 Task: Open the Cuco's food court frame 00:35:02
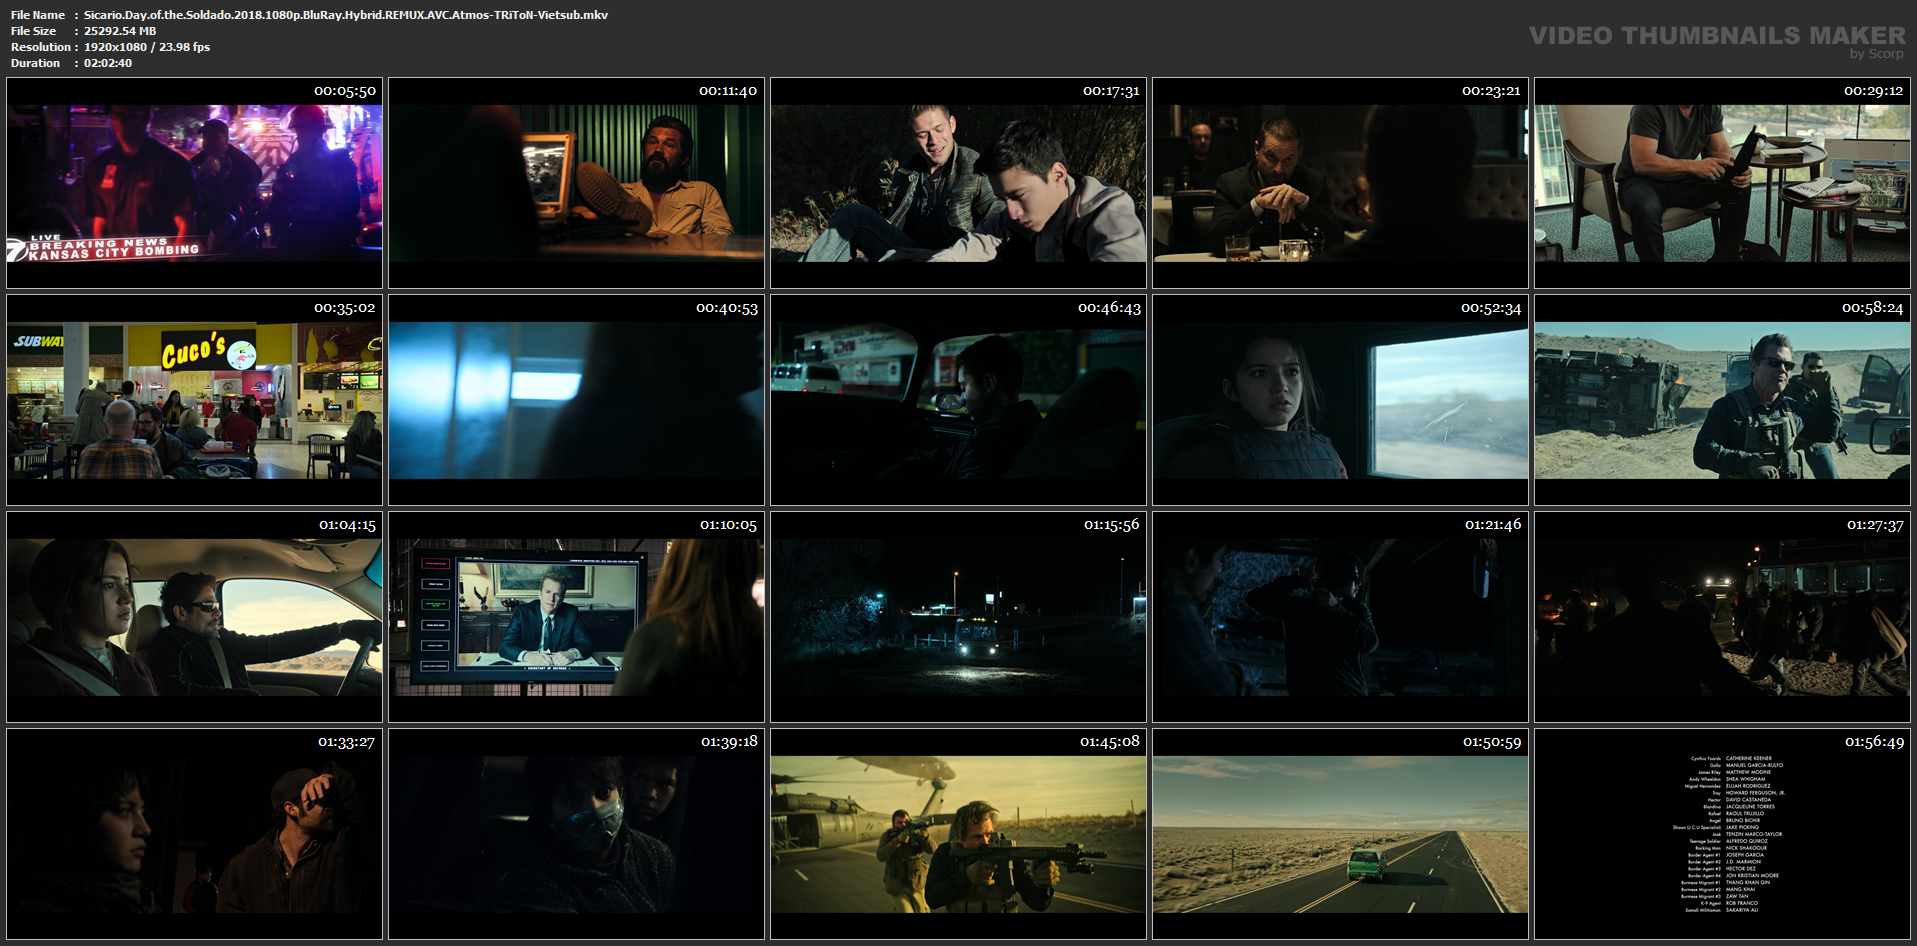194,400
